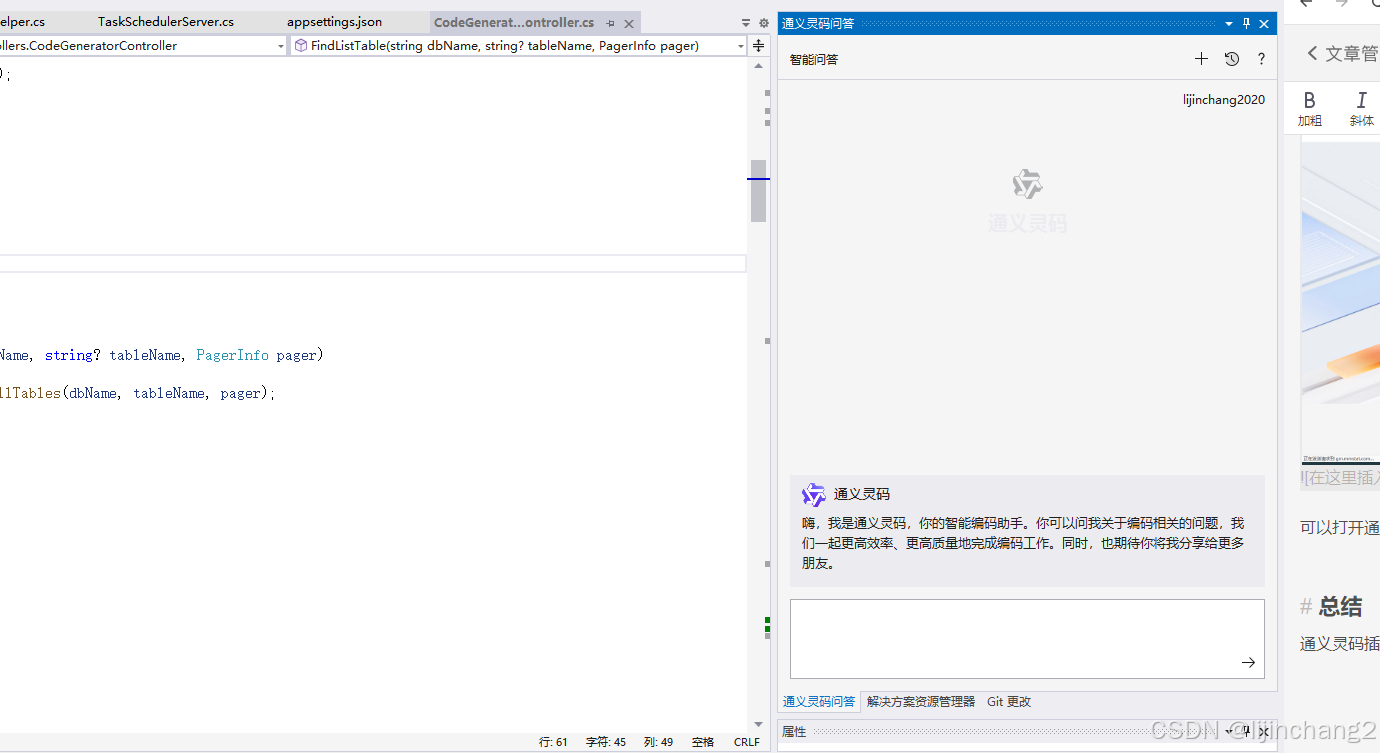Click the chat message input box
1380x753 pixels.
1027,639
